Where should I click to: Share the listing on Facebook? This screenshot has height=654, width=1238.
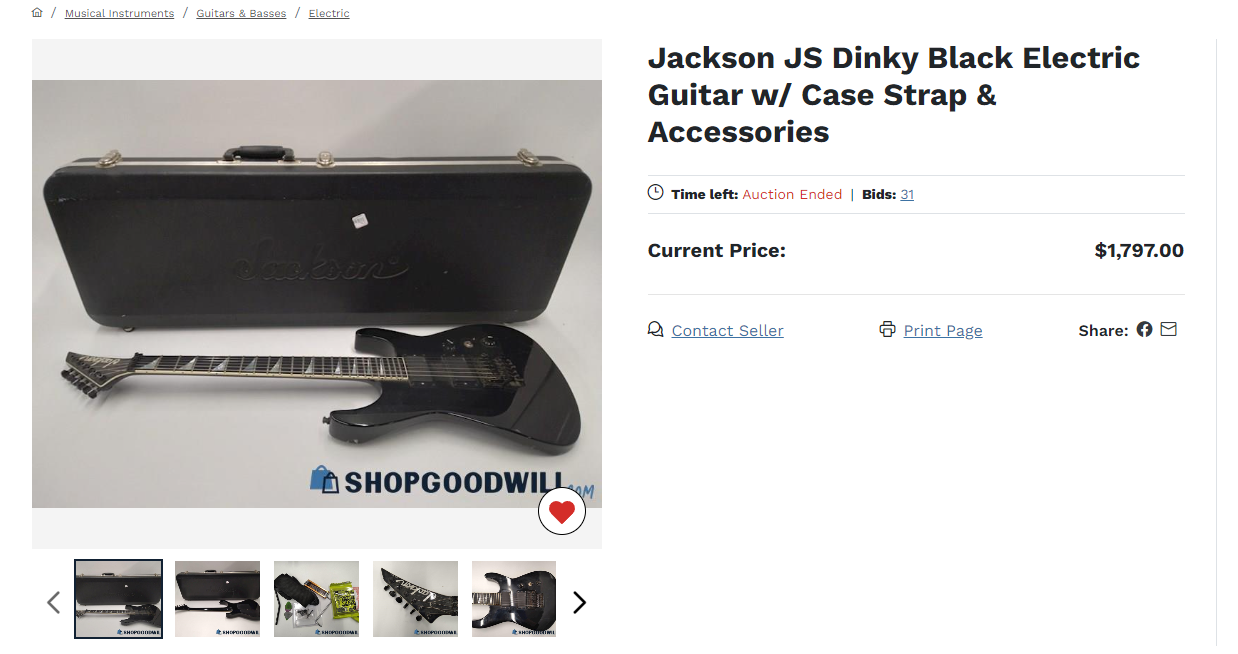(1144, 329)
